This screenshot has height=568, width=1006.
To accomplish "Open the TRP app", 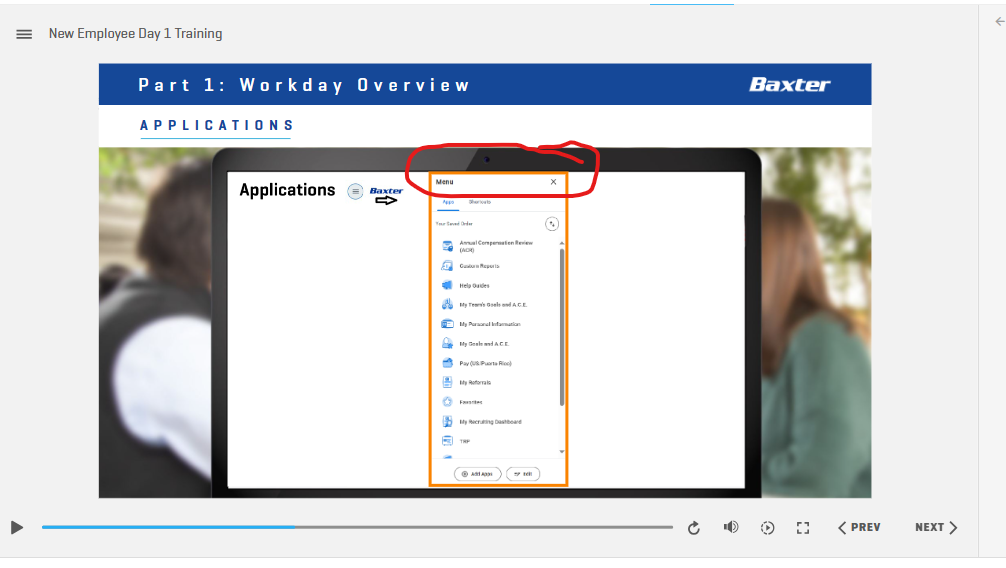I will [x=456, y=441].
